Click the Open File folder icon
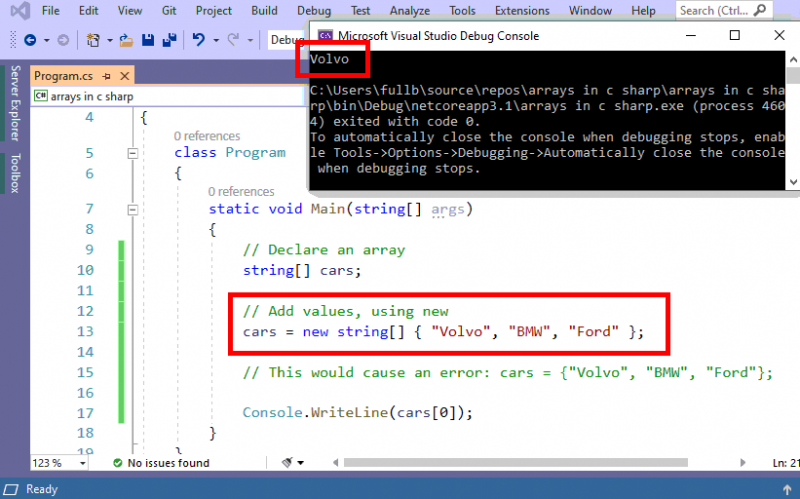The height and width of the screenshot is (499, 800). point(126,40)
